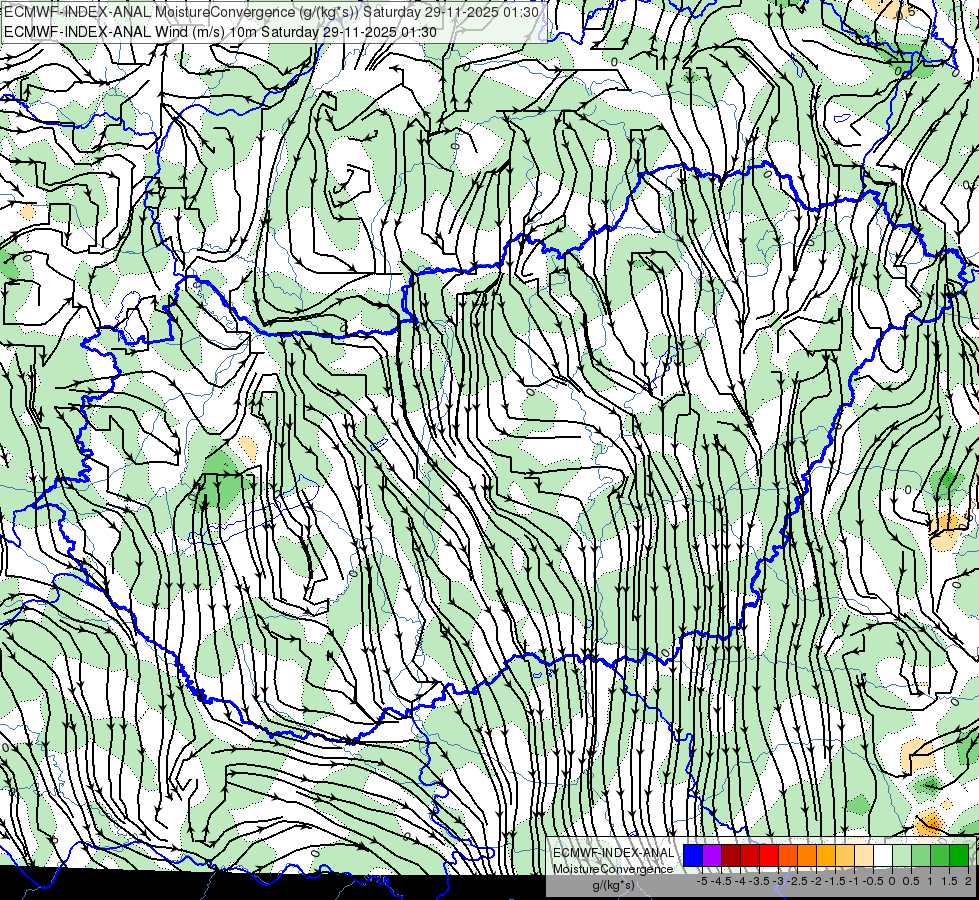Click the -5 tick label on legend scale
979x900 pixels.
tap(702, 881)
